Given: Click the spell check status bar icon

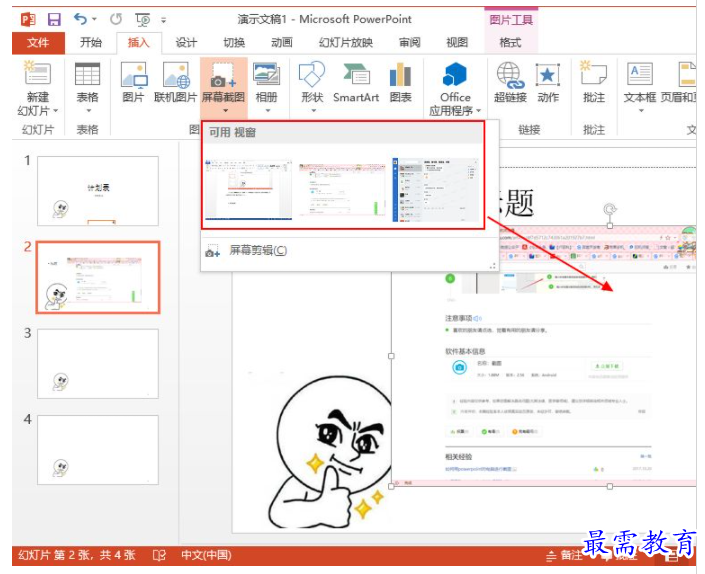Looking at the screenshot, I should click(x=159, y=556).
